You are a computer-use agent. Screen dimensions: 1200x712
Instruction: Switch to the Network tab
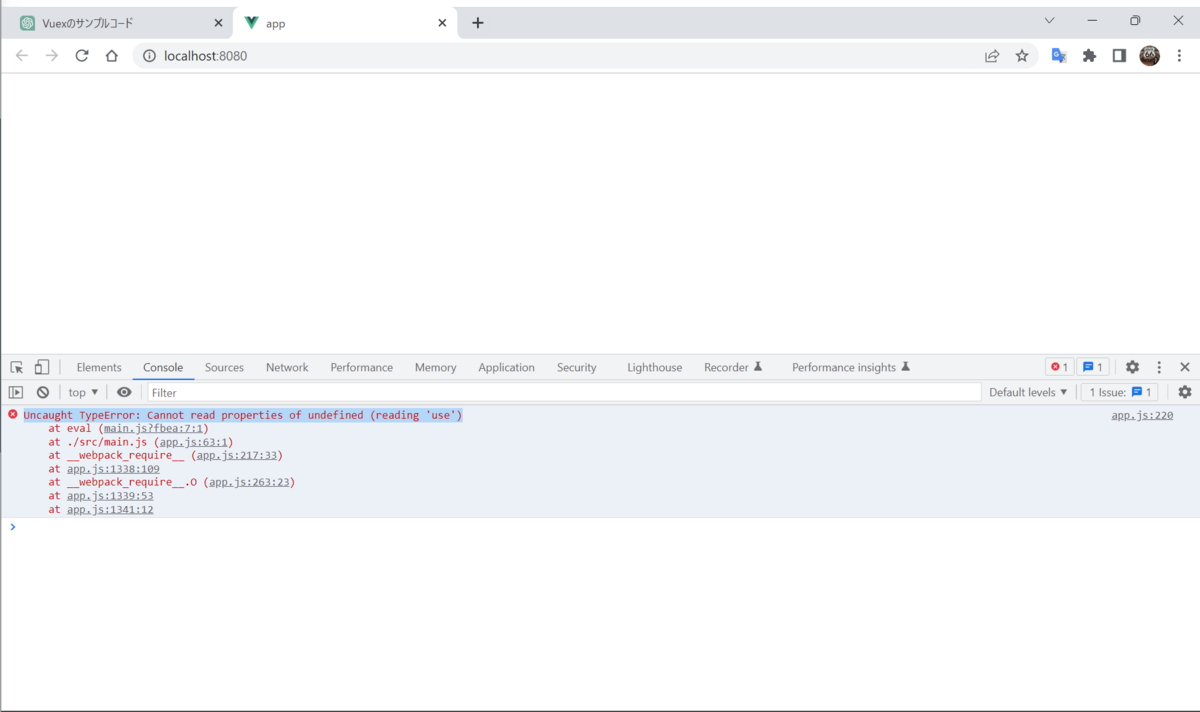pyautogui.click(x=287, y=367)
